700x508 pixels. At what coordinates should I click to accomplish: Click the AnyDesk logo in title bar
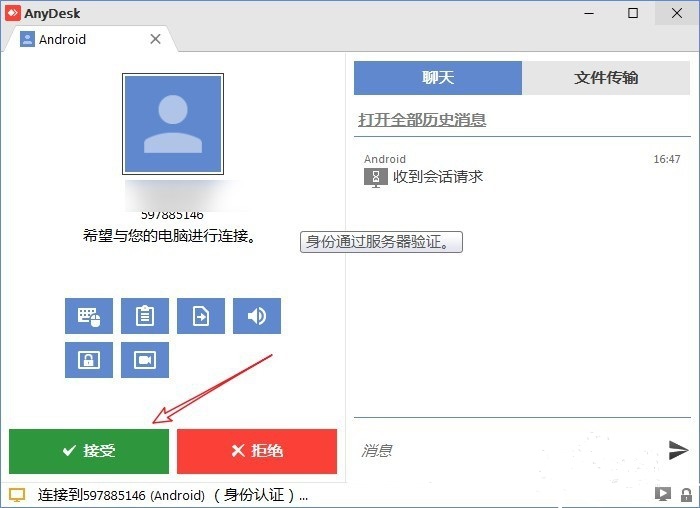[13, 13]
